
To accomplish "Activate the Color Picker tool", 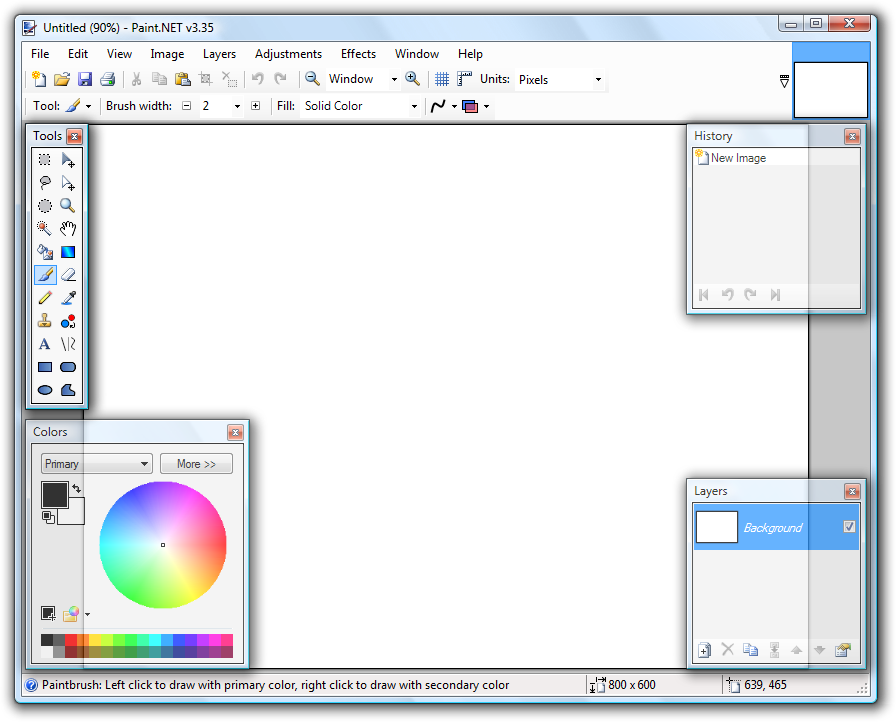I will click(68, 297).
